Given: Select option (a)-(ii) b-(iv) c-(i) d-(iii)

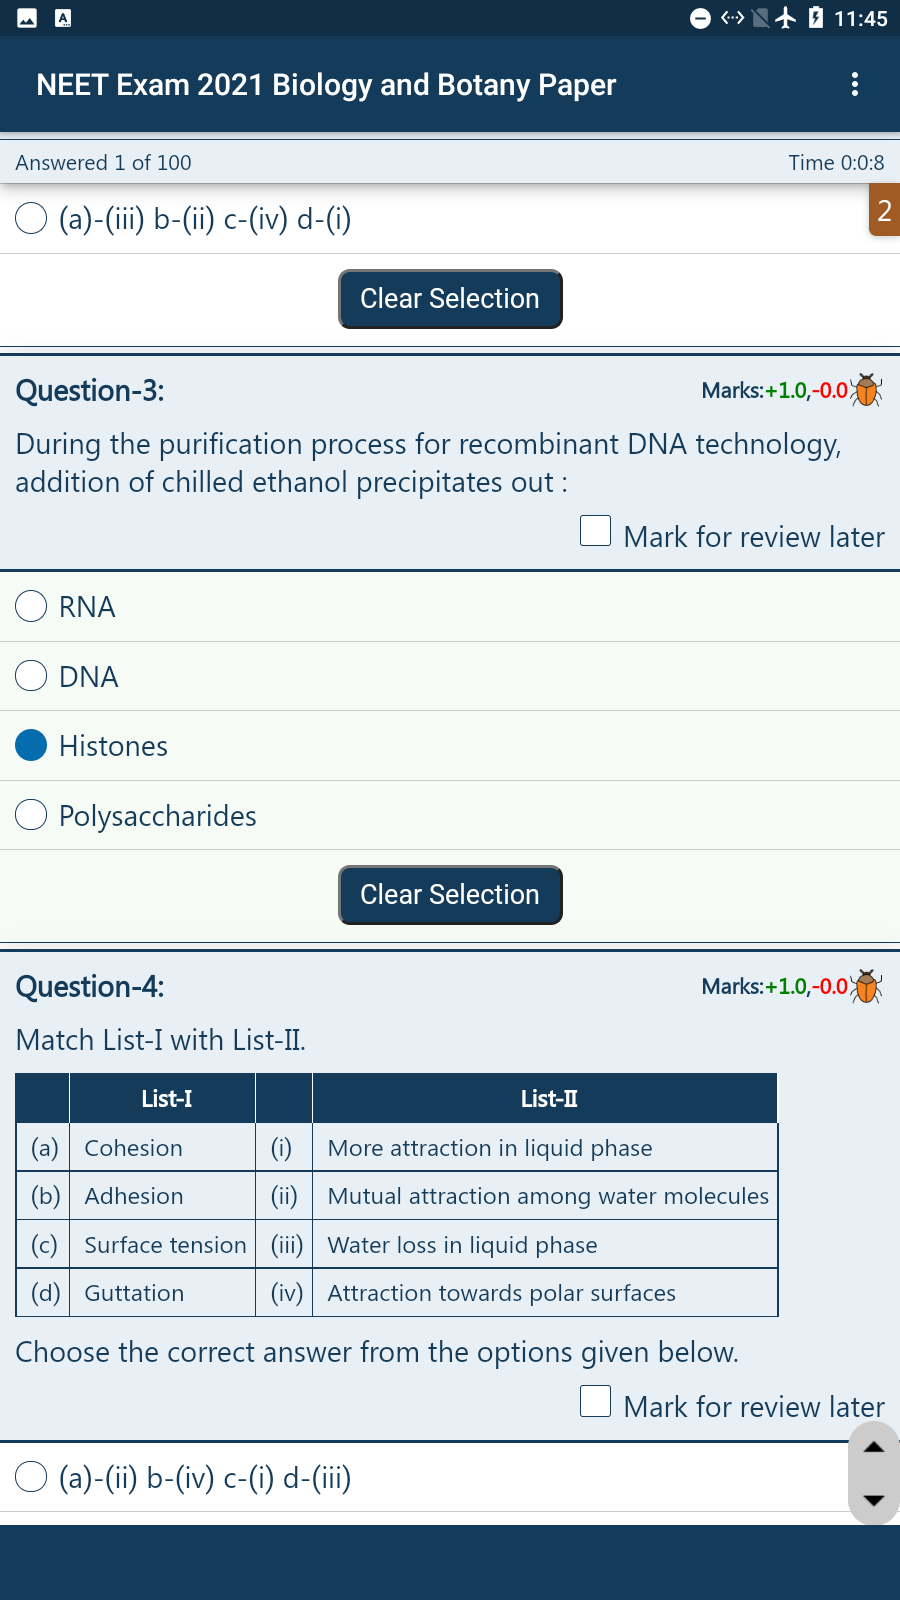Looking at the screenshot, I should pyautogui.click(x=450, y=1478).
